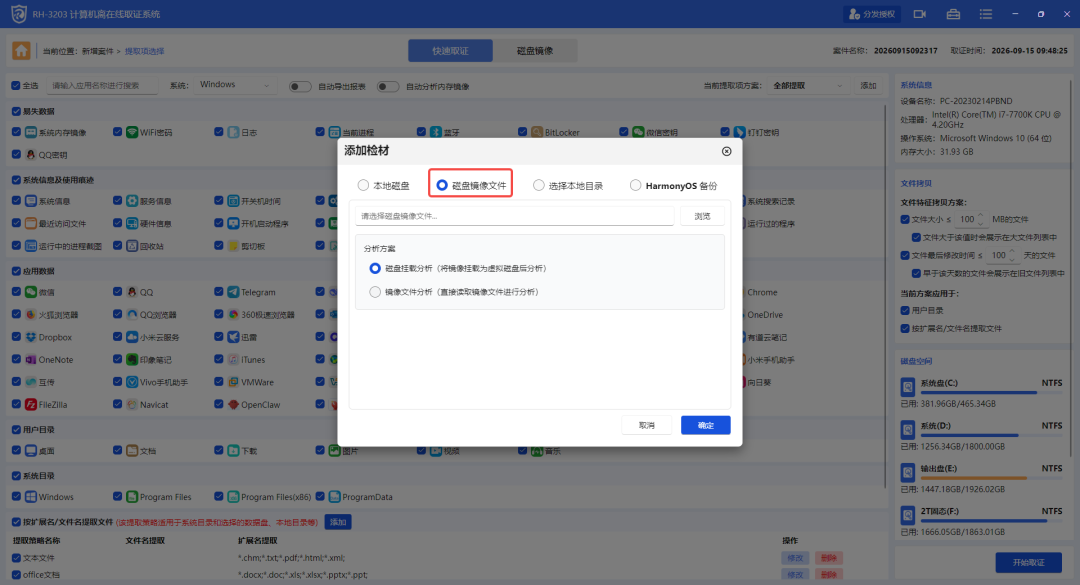The height and width of the screenshot is (585, 1080).
Task: Switch to the 磁盘镜像 tab
Action: click(x=535, y=50)
